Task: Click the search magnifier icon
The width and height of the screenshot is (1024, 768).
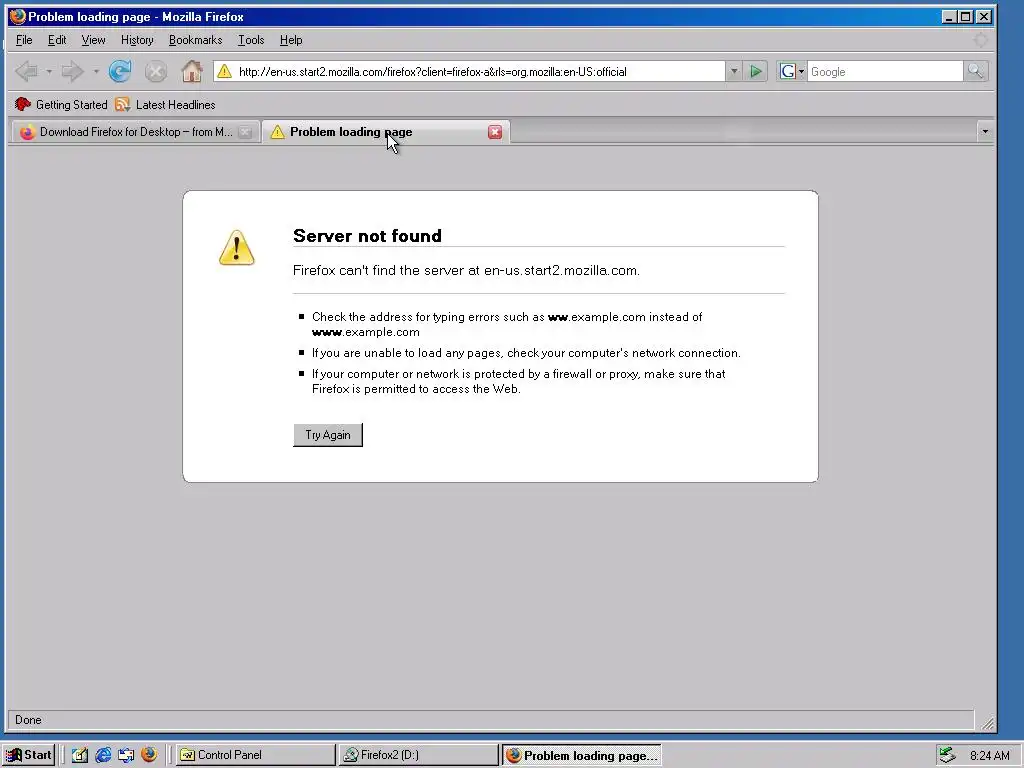Action: pos(975,71)
